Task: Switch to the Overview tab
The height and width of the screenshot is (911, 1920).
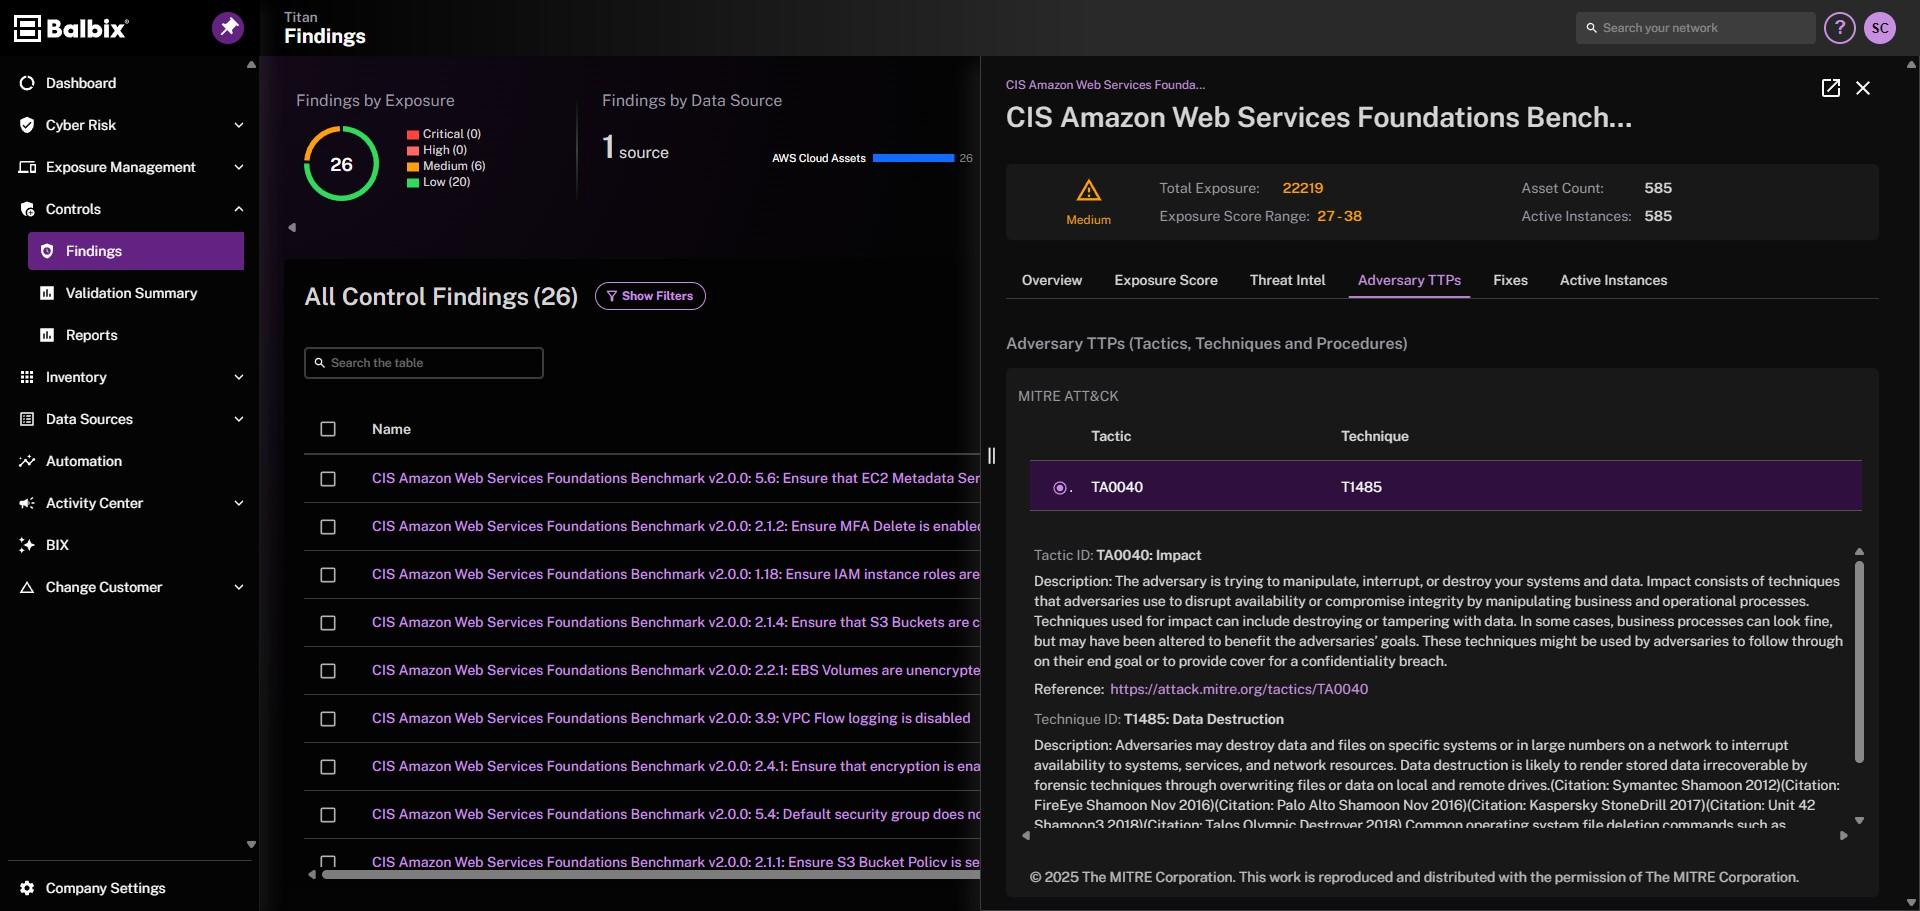Action: pyautogui.click(x=1051, y=280)
